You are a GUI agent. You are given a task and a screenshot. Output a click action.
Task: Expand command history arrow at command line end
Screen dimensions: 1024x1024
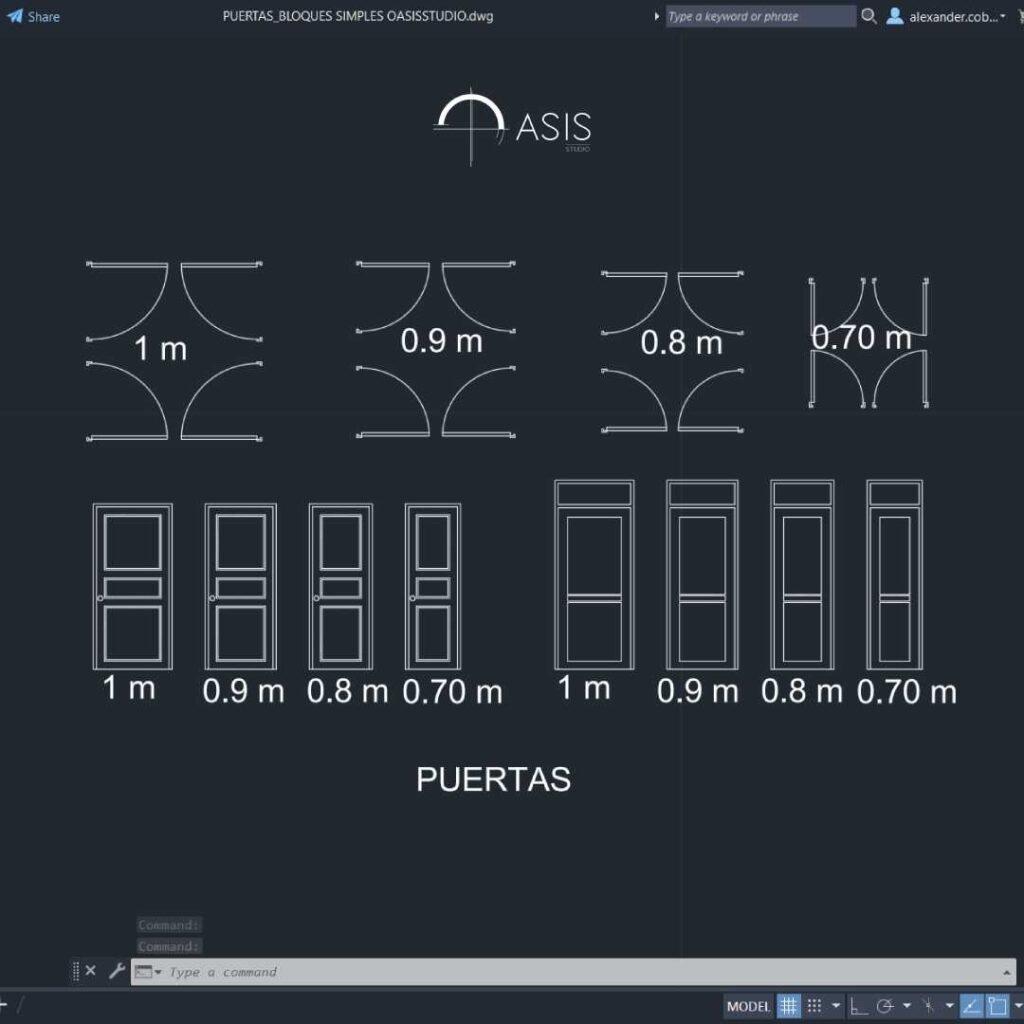1006,972
